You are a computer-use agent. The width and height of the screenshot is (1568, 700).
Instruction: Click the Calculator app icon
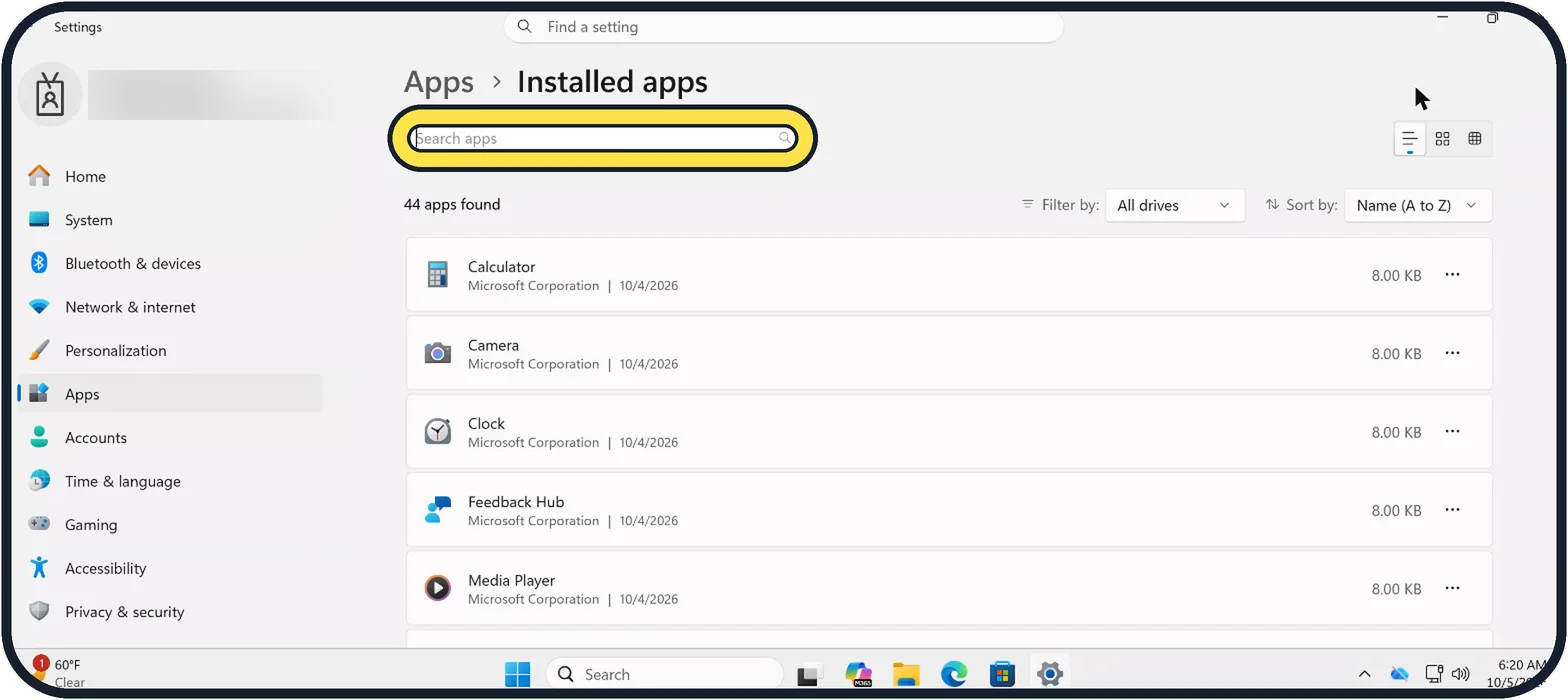click(x=437, y=275)
